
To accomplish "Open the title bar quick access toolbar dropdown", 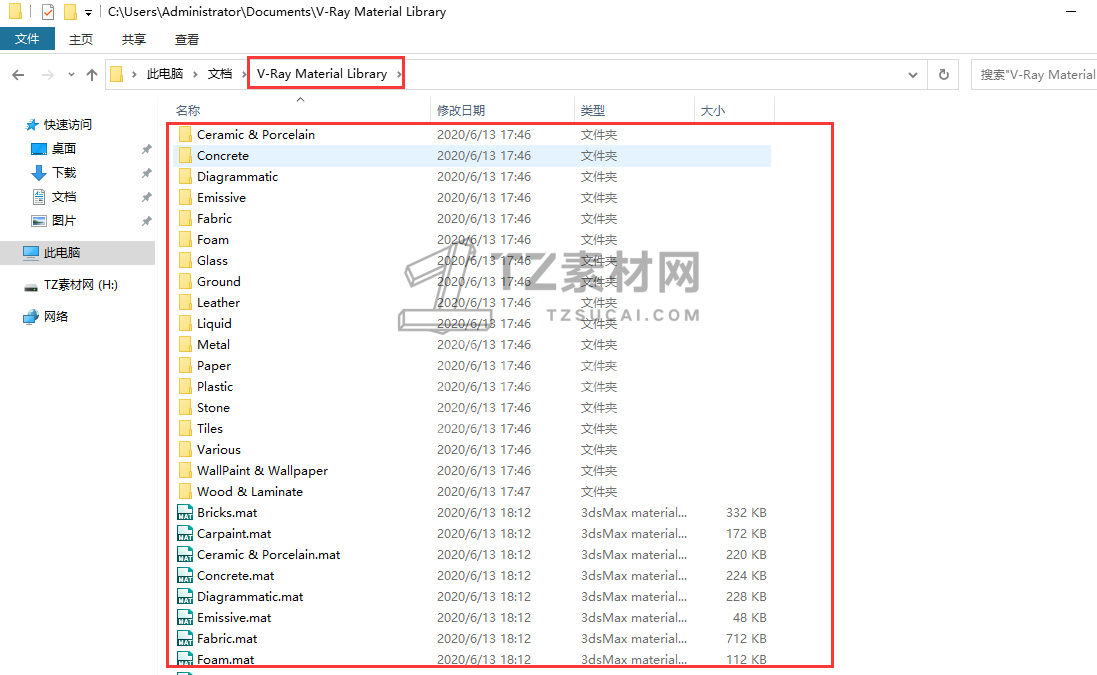I will click(88, 13).
